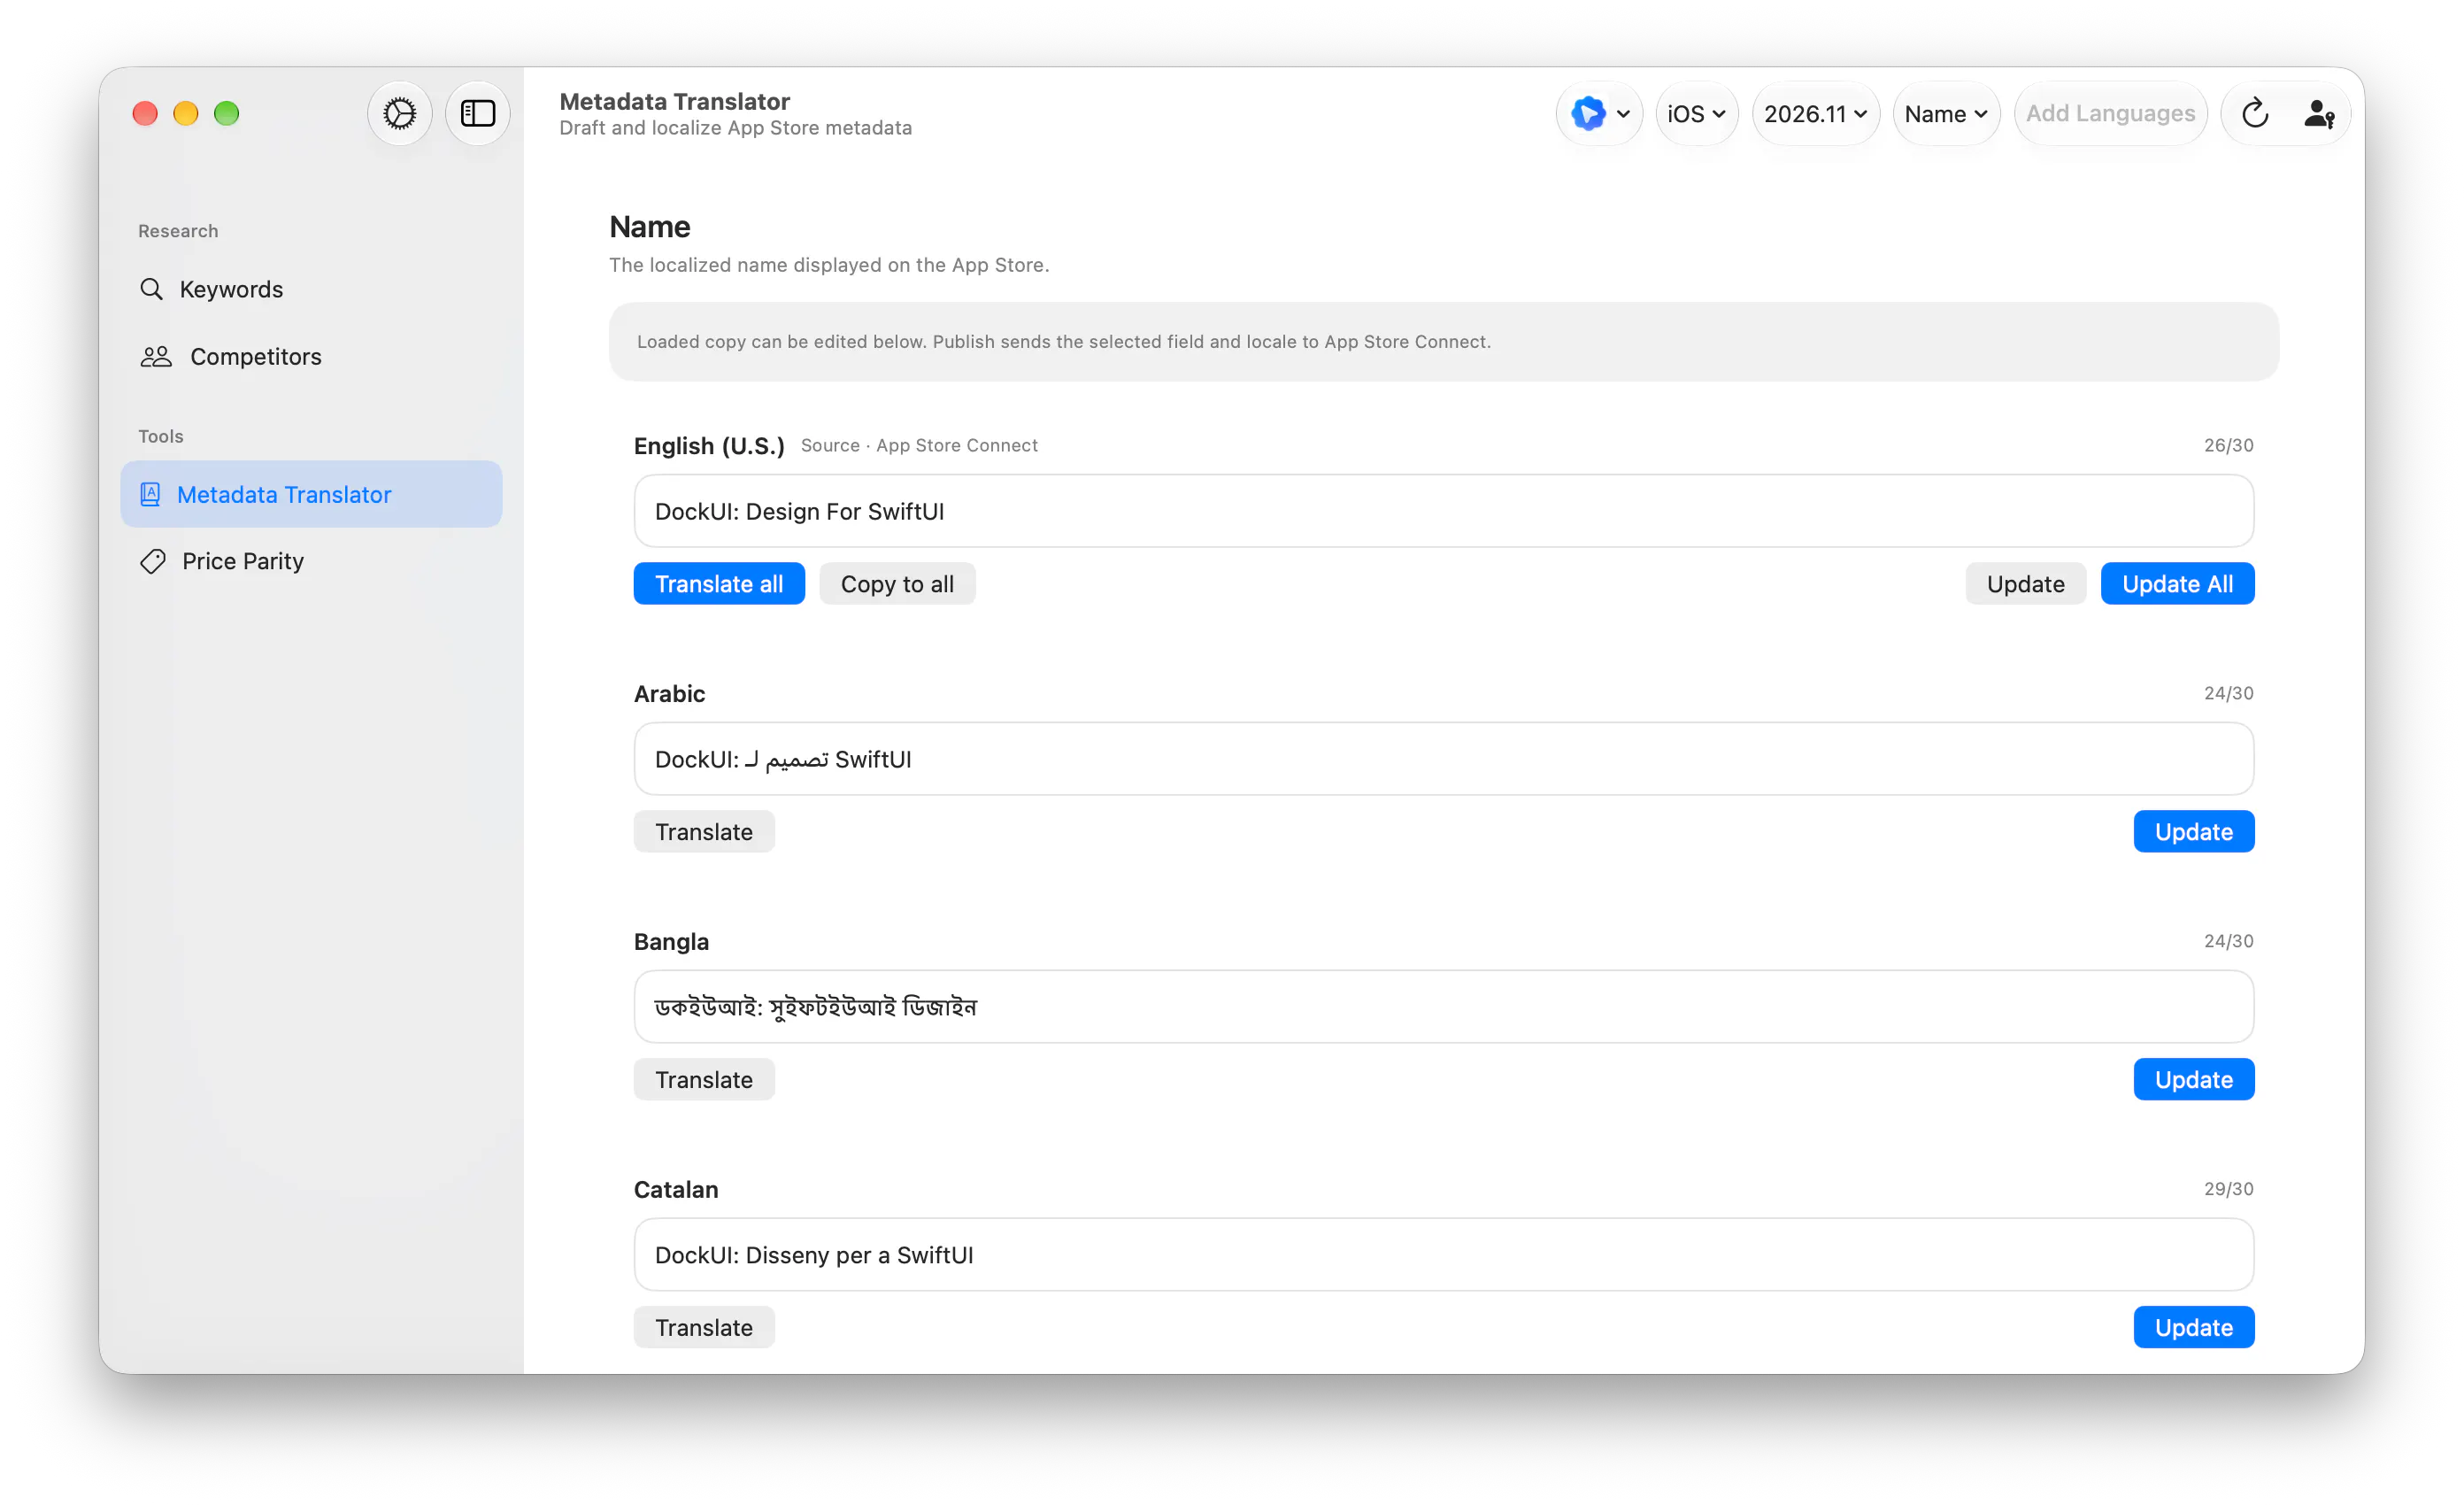This screenshot has height=1505, width=2464.
Task: Click the Keywords magnifier icon
Action: click(152, 289)
